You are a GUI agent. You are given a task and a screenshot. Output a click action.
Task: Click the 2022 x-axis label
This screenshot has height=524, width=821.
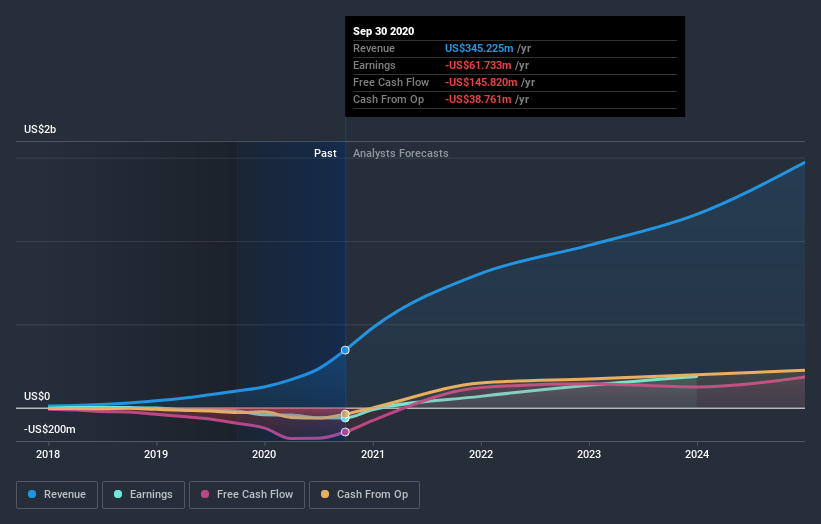click(481, 454)
